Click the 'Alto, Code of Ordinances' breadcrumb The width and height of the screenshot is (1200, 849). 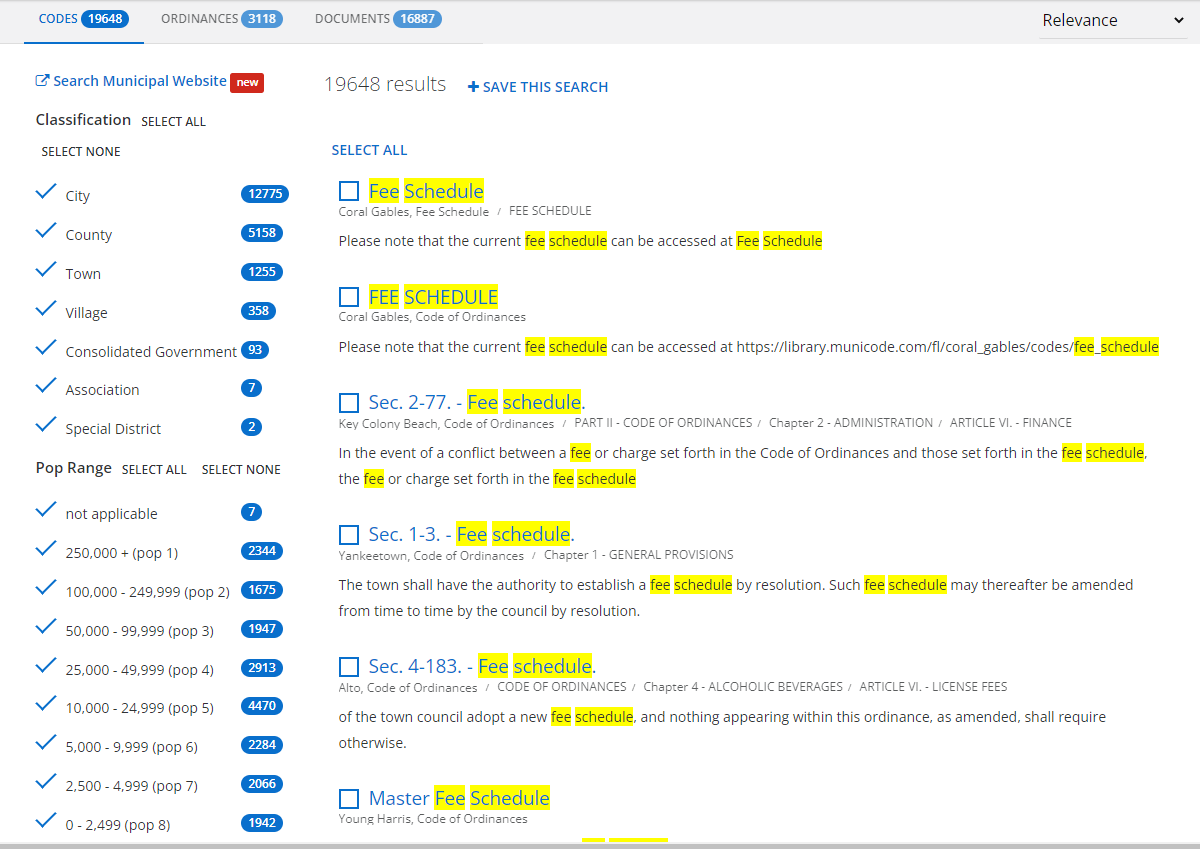pos(408,687)
